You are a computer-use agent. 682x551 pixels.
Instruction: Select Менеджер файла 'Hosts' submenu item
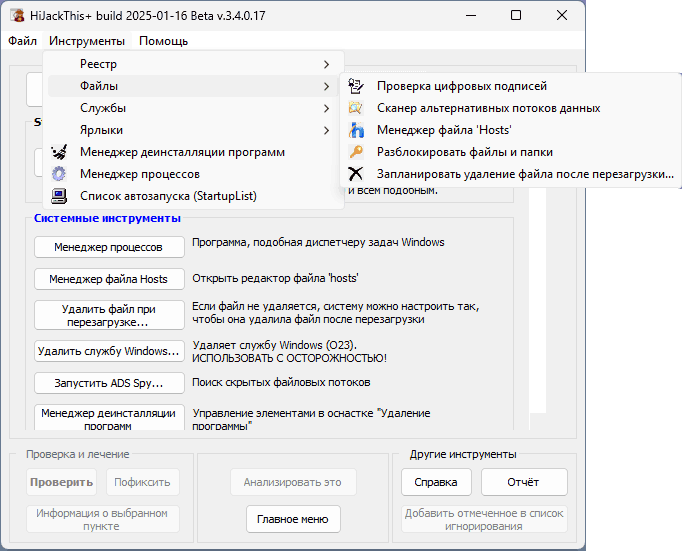(511, 130)
